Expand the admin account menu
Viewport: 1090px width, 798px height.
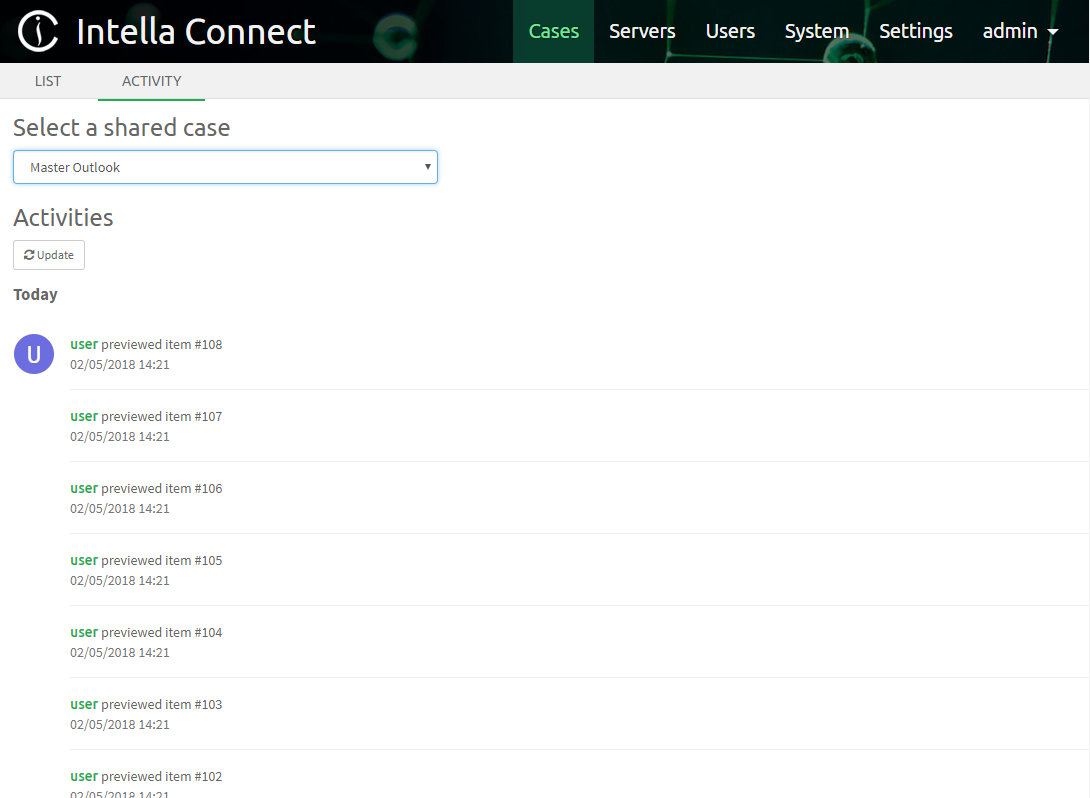coord(1020,32)
